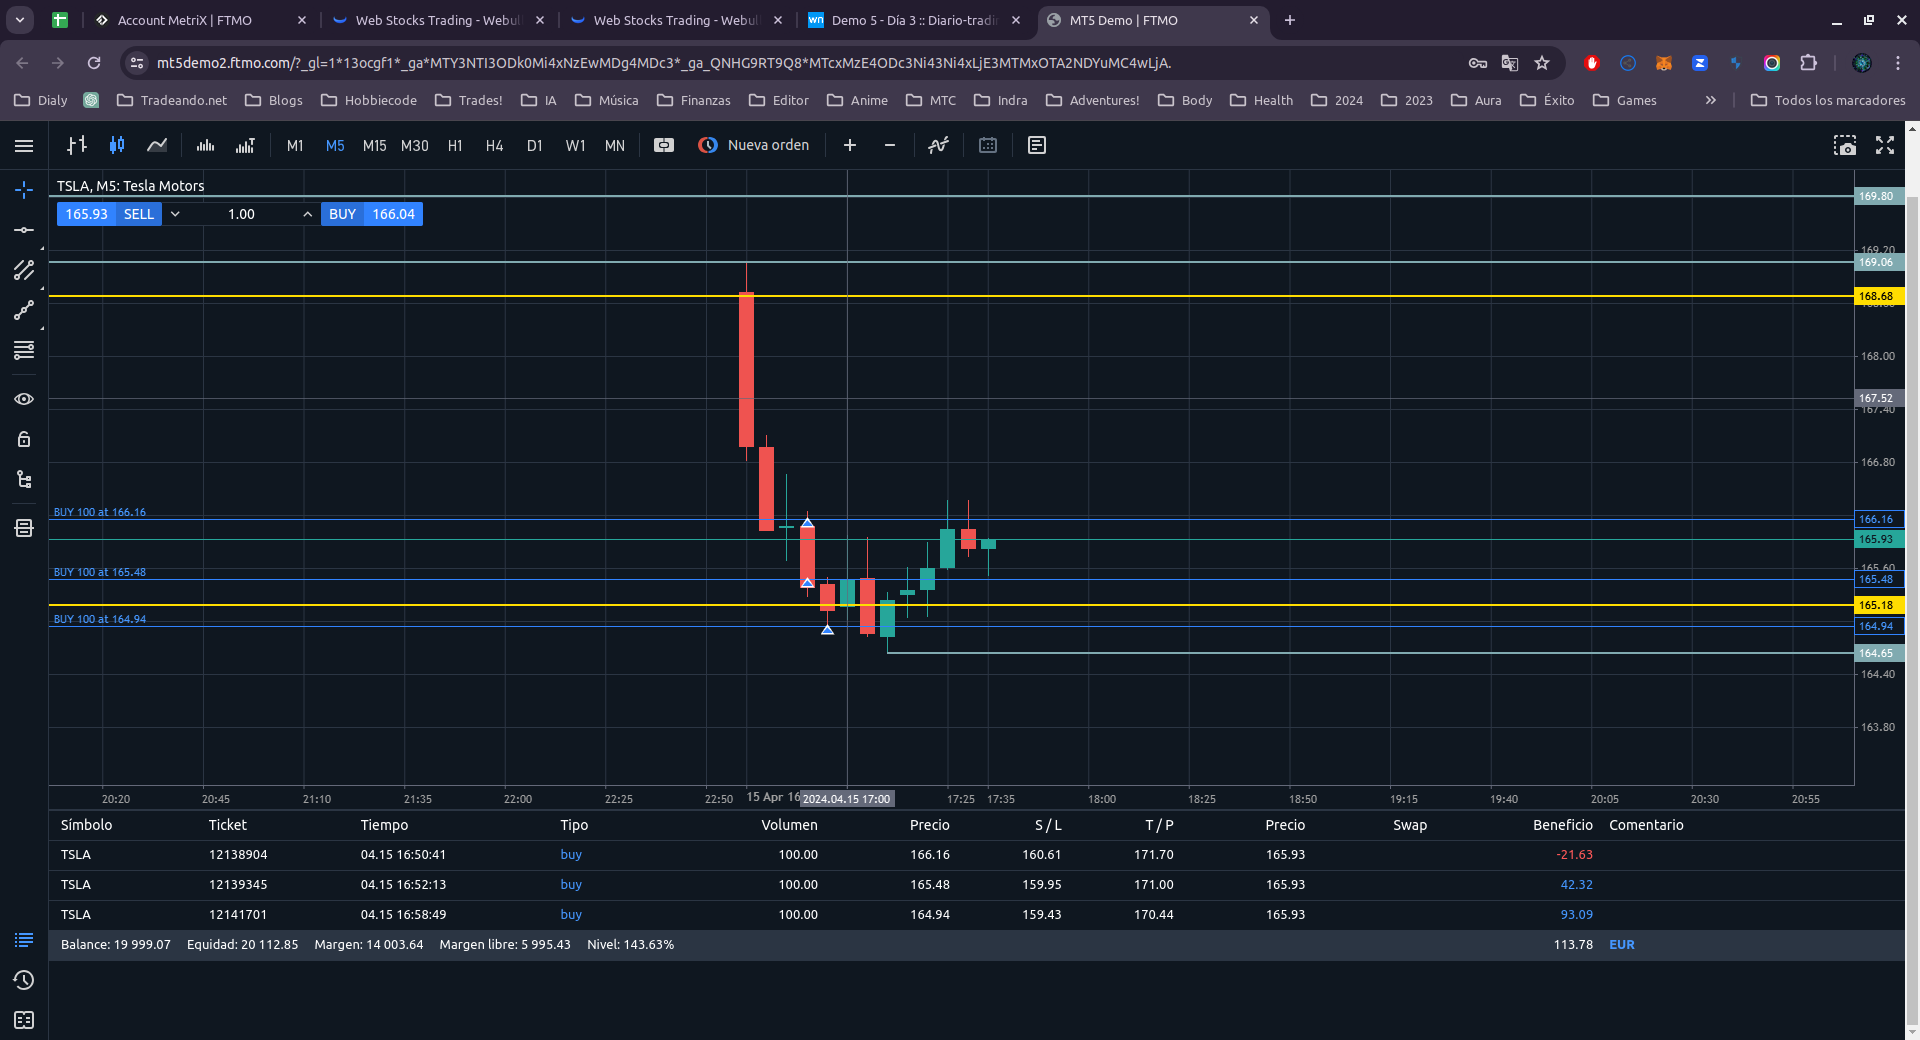
Task: Toggle one-click trading panel button
Action: point(663,145)
